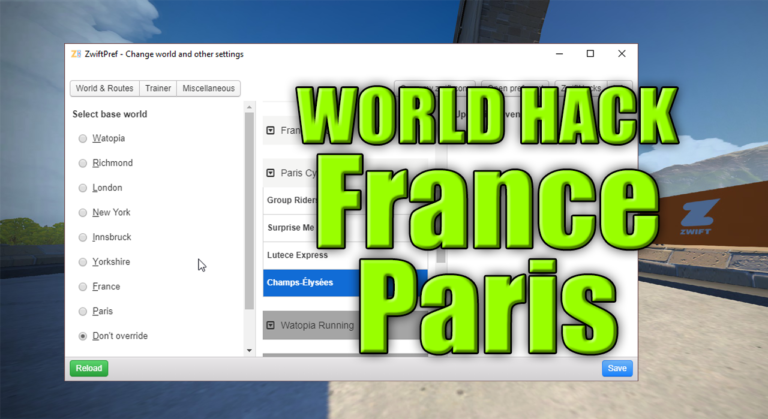Toggle the Watopia Running section expander
This screenshot has height=419, width=768.
[270, 325]
